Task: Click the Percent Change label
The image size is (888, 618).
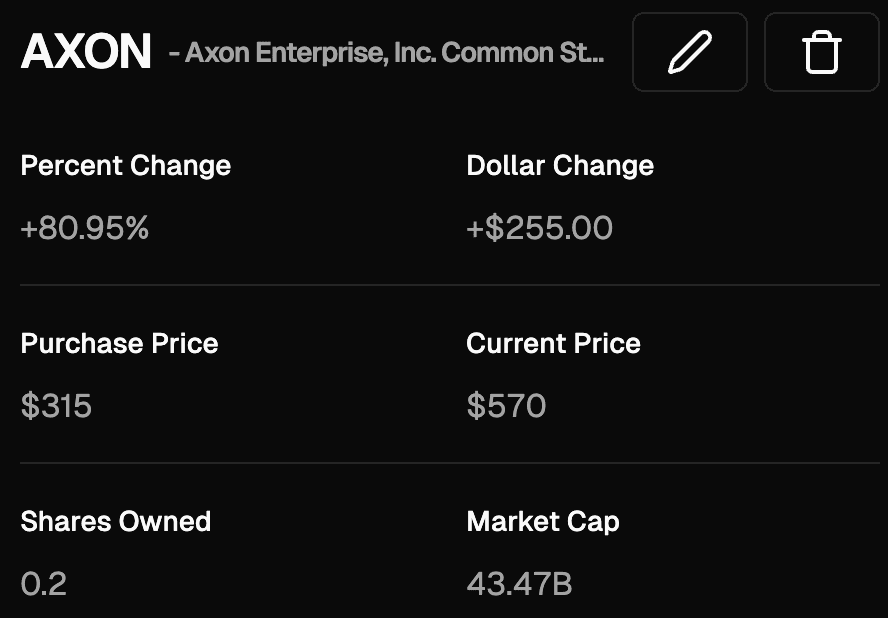Action: pos(126,165)
